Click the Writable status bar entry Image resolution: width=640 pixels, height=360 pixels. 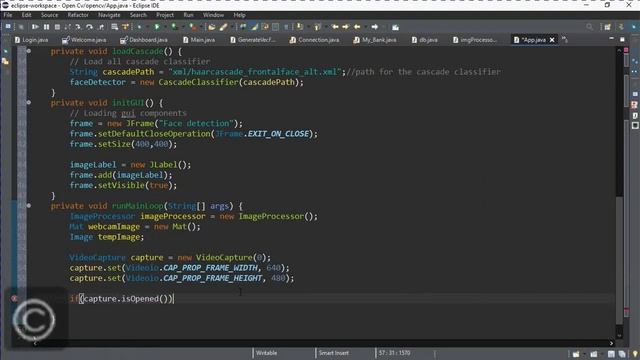coord(267,353)
